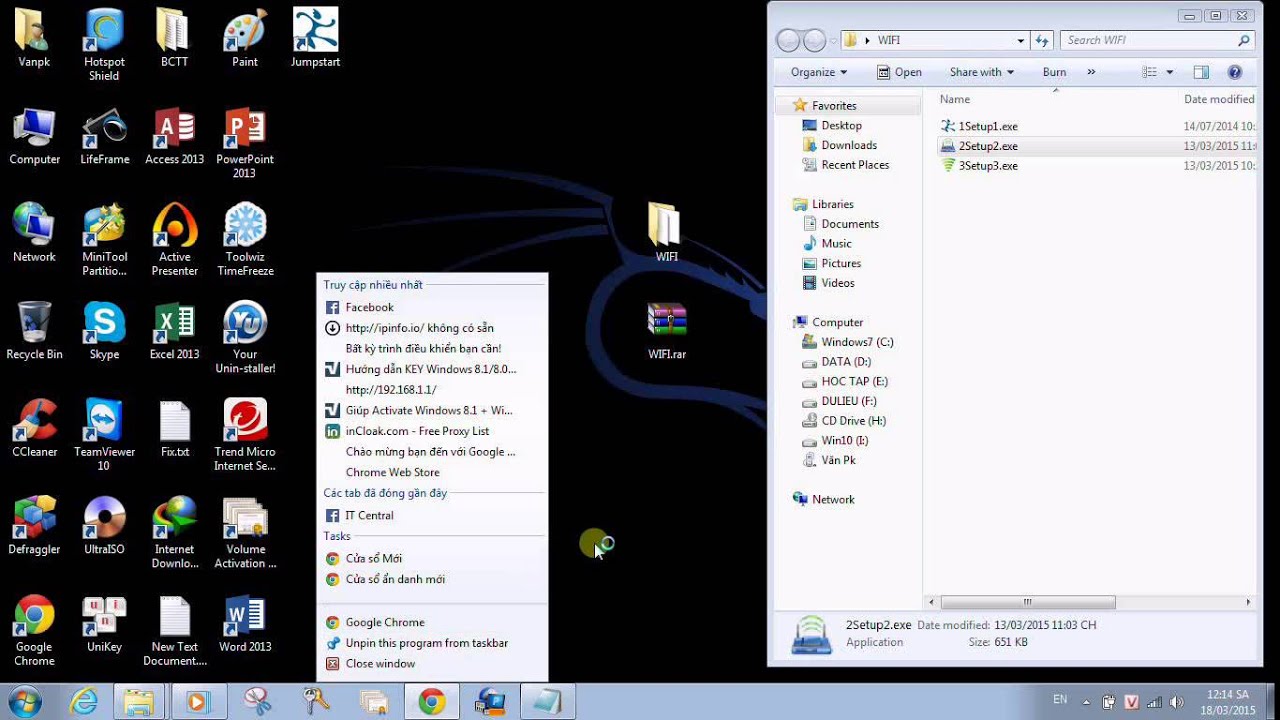
Task: Select Internet Download Manager icon
Action: [x=174, y=533]
